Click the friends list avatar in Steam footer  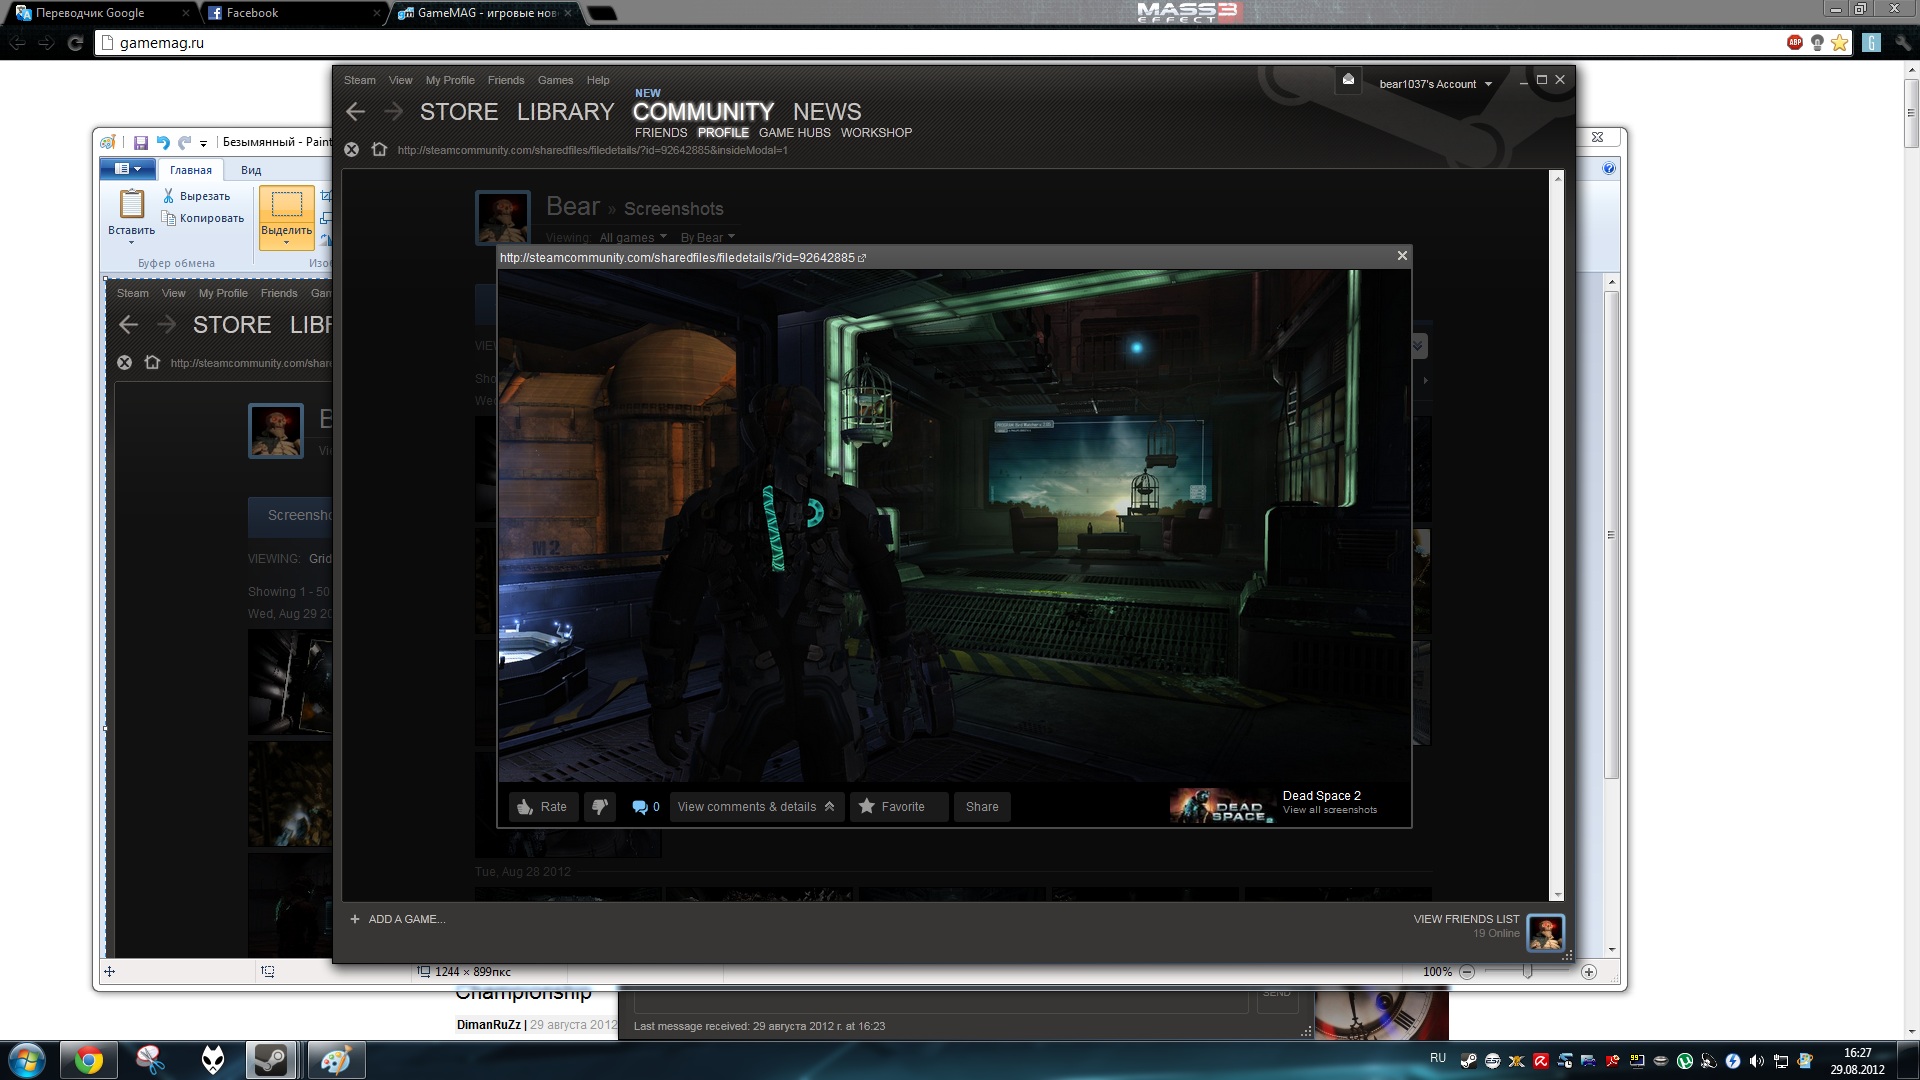tap(1545, 933)
